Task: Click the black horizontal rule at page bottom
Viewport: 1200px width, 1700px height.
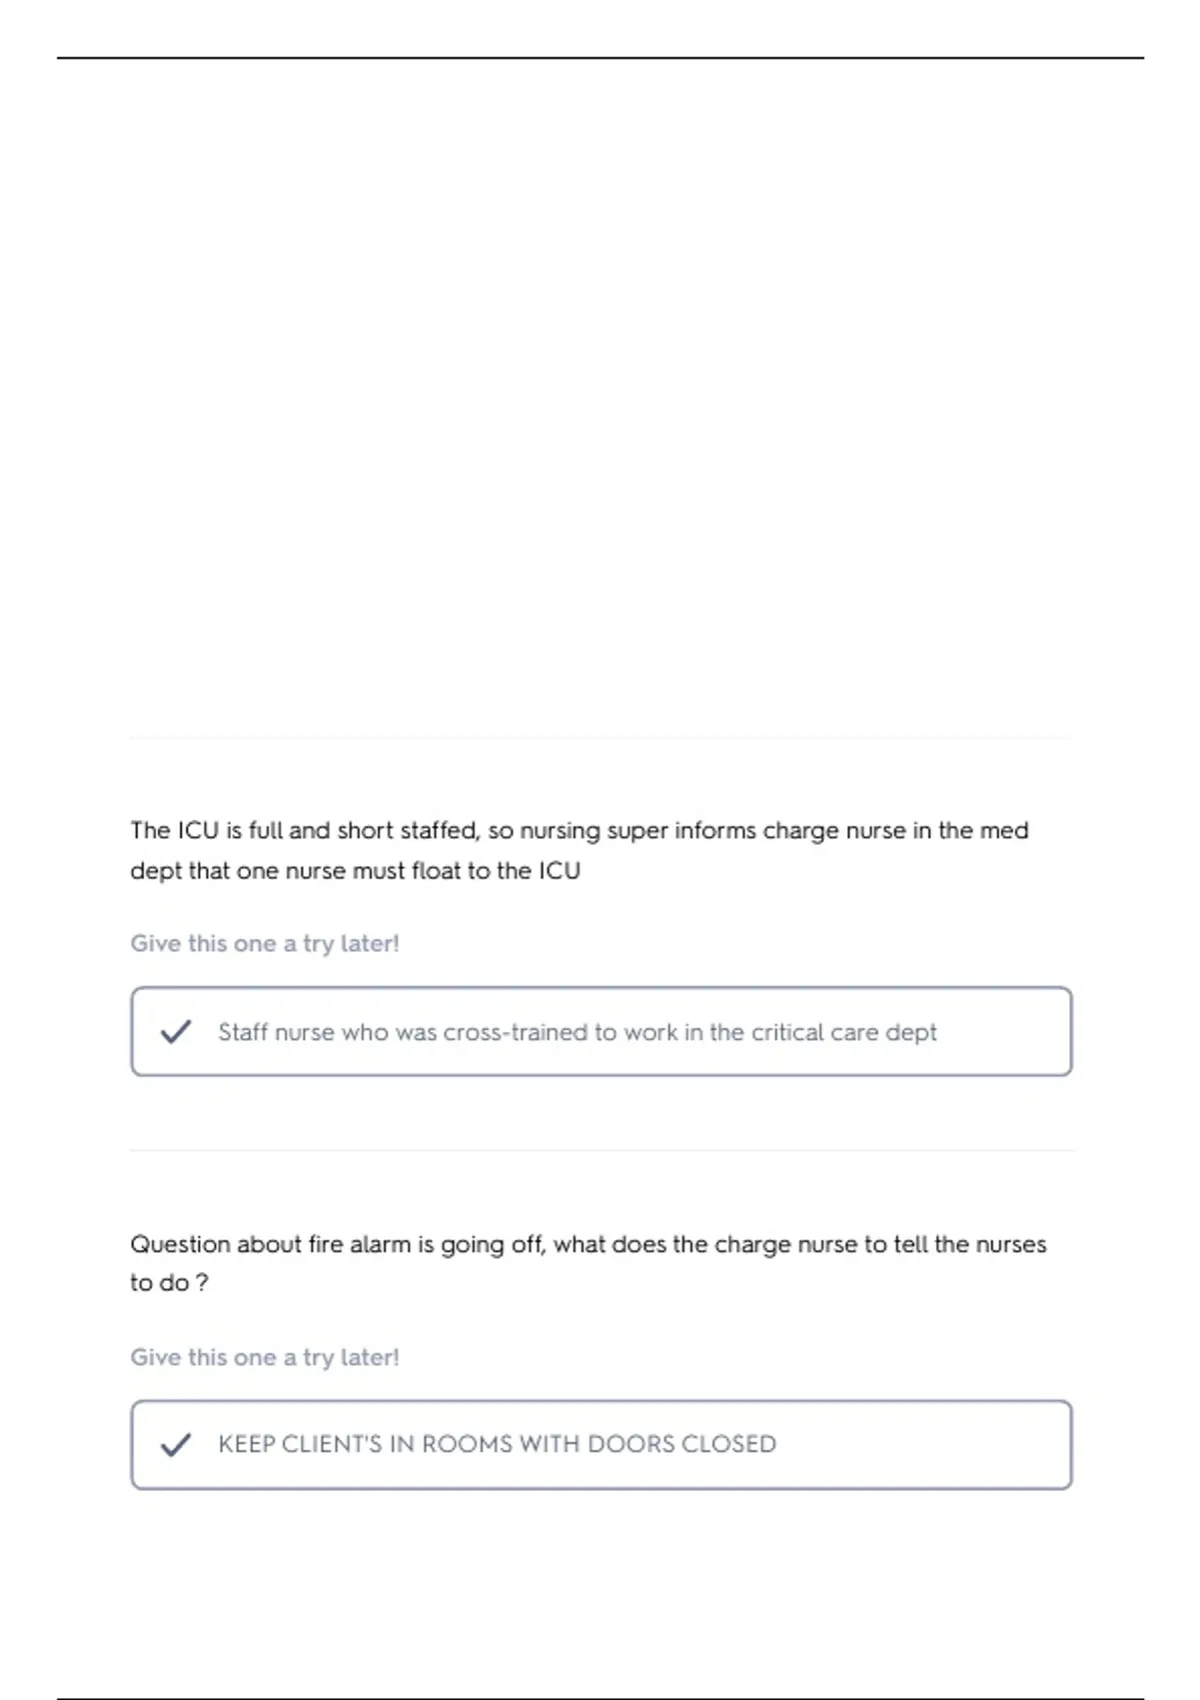Action: pyautogui.click(x=600, y=1698)
